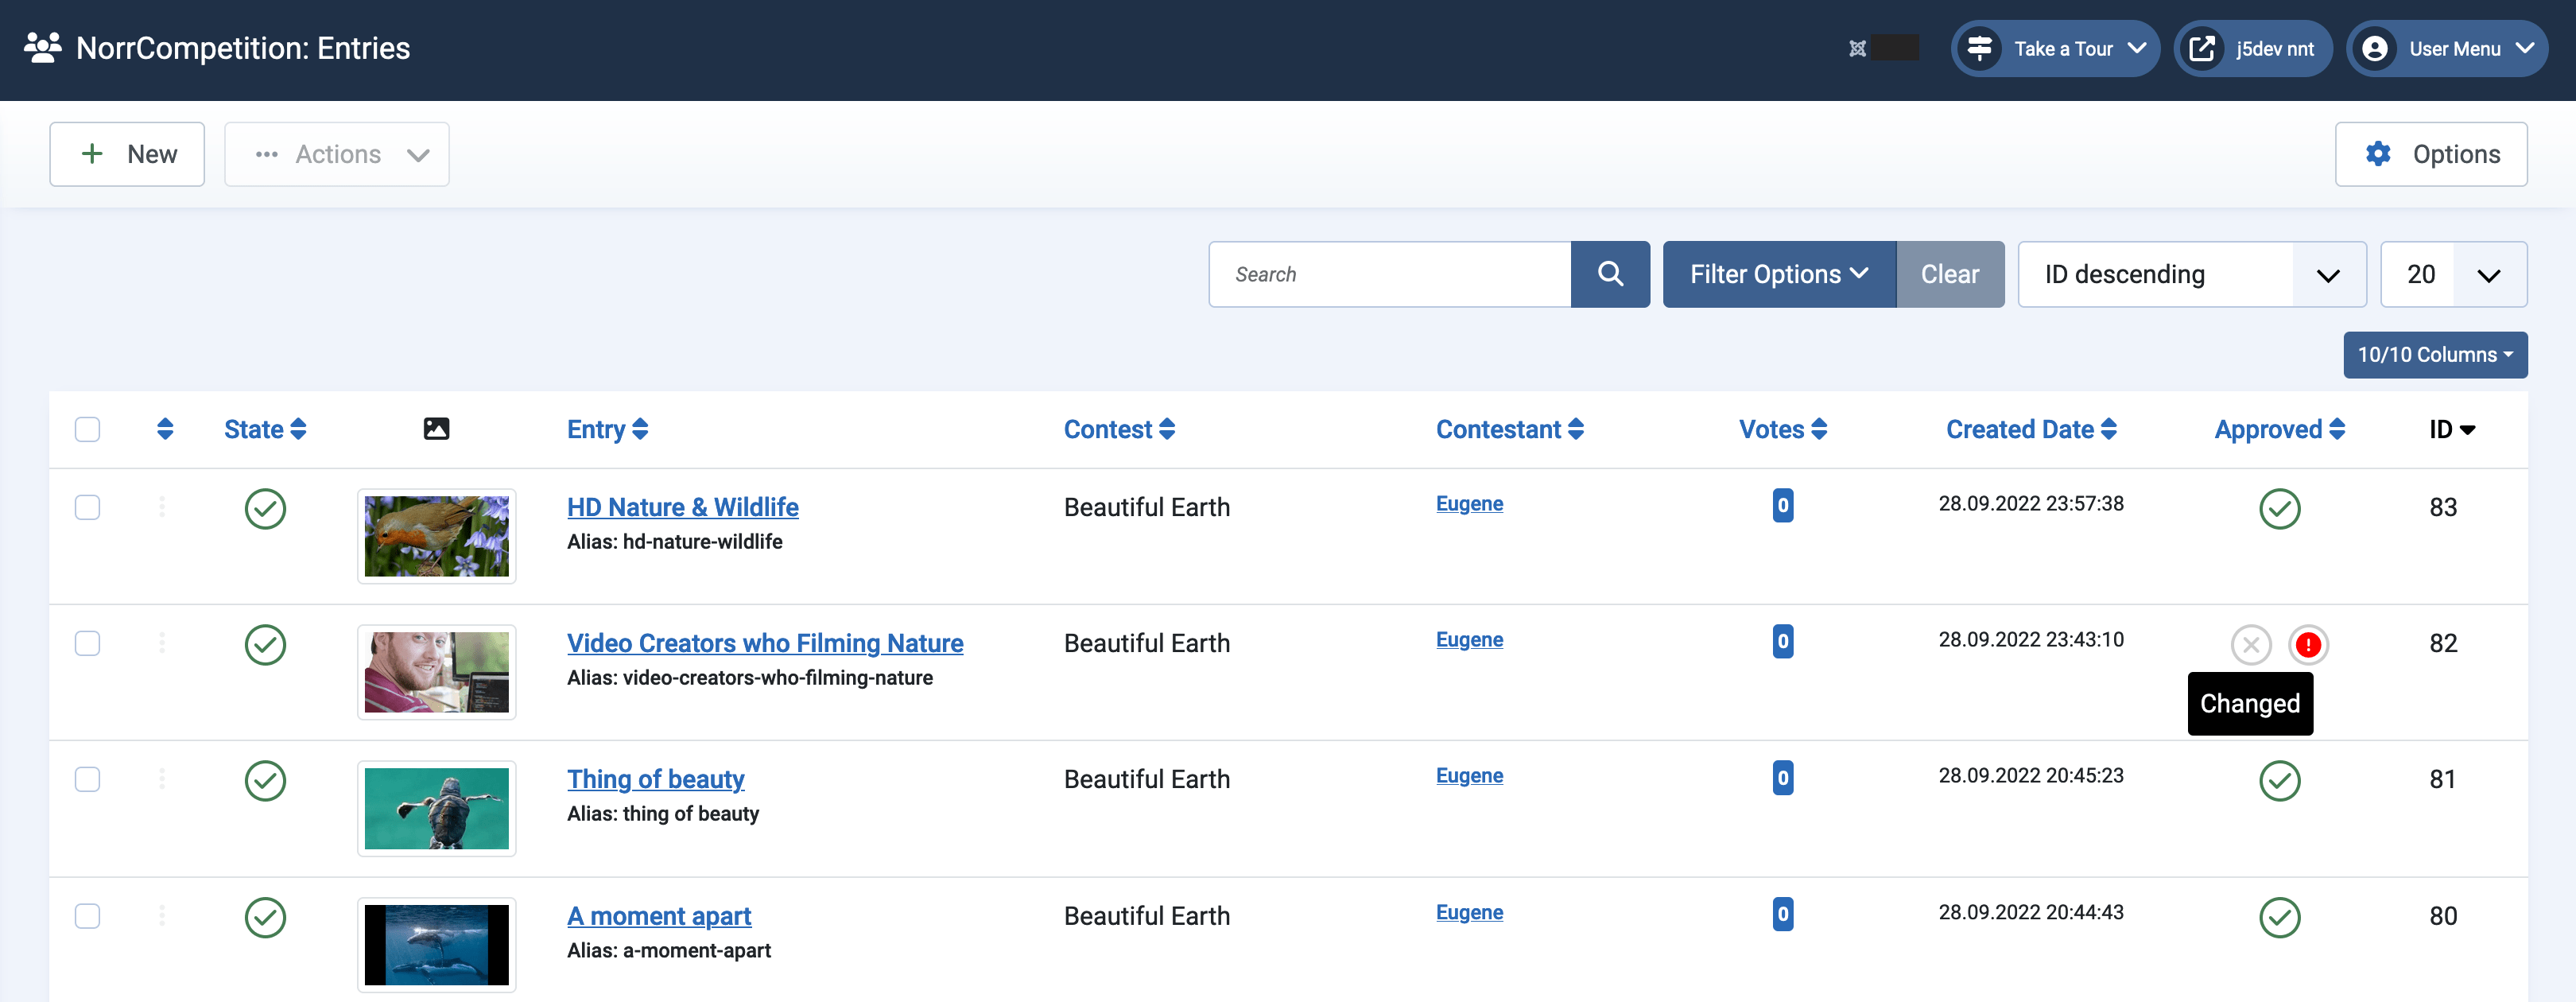The width and height of the screenshot is (2576, 1002).
Task: Click the search magnifier button
Action: [1609, 274]
